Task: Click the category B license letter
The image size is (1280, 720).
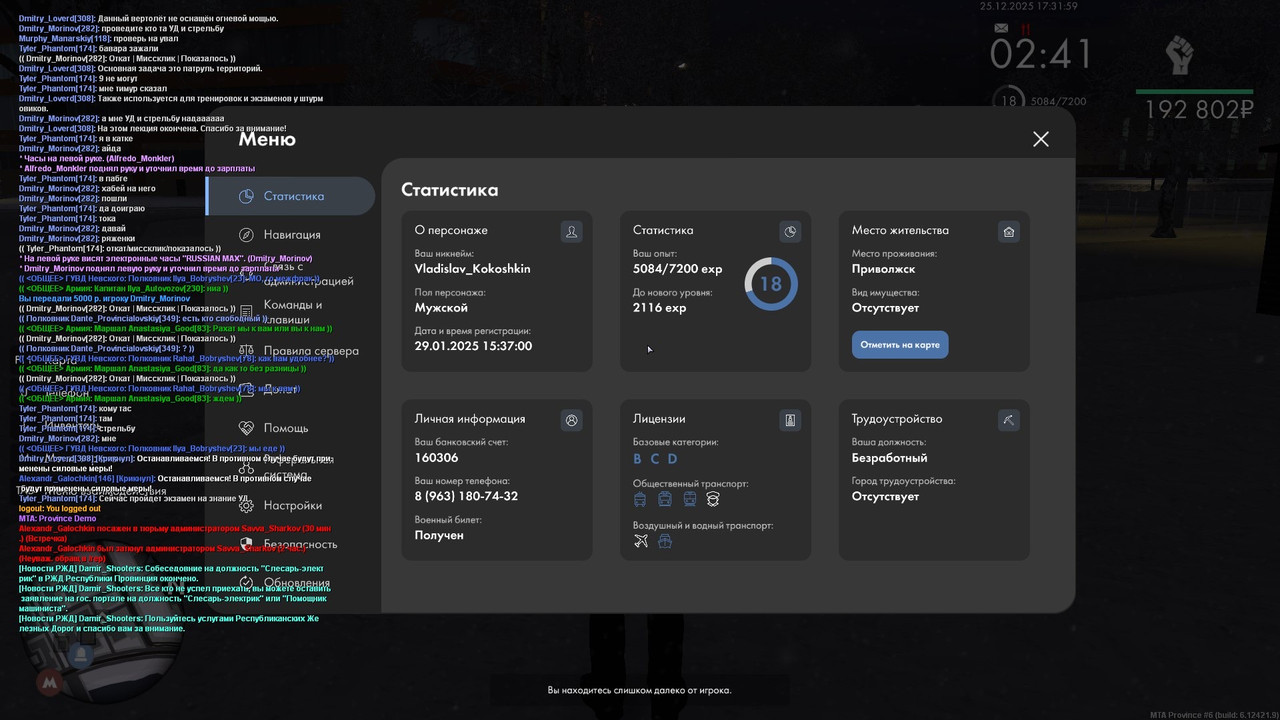Action: 638,459
